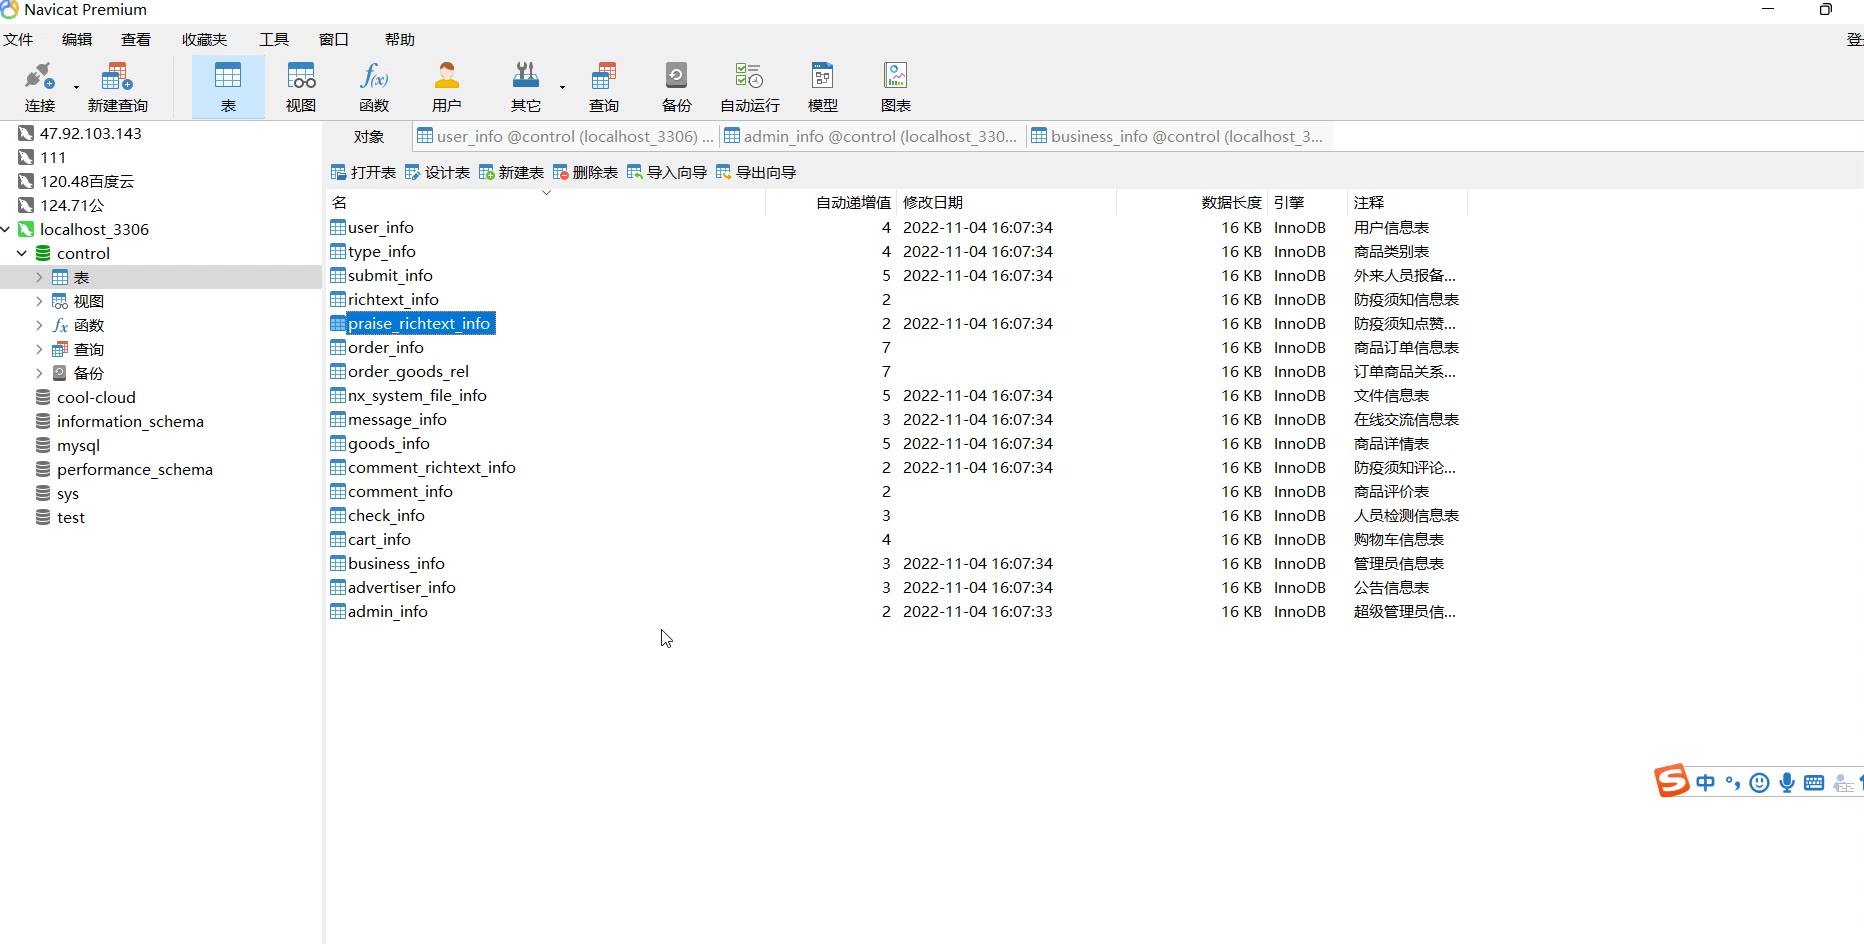Screen dimensions: 1864x944
Task: Click the User (用户) toolbar icon
Action: tap(446, 87)
